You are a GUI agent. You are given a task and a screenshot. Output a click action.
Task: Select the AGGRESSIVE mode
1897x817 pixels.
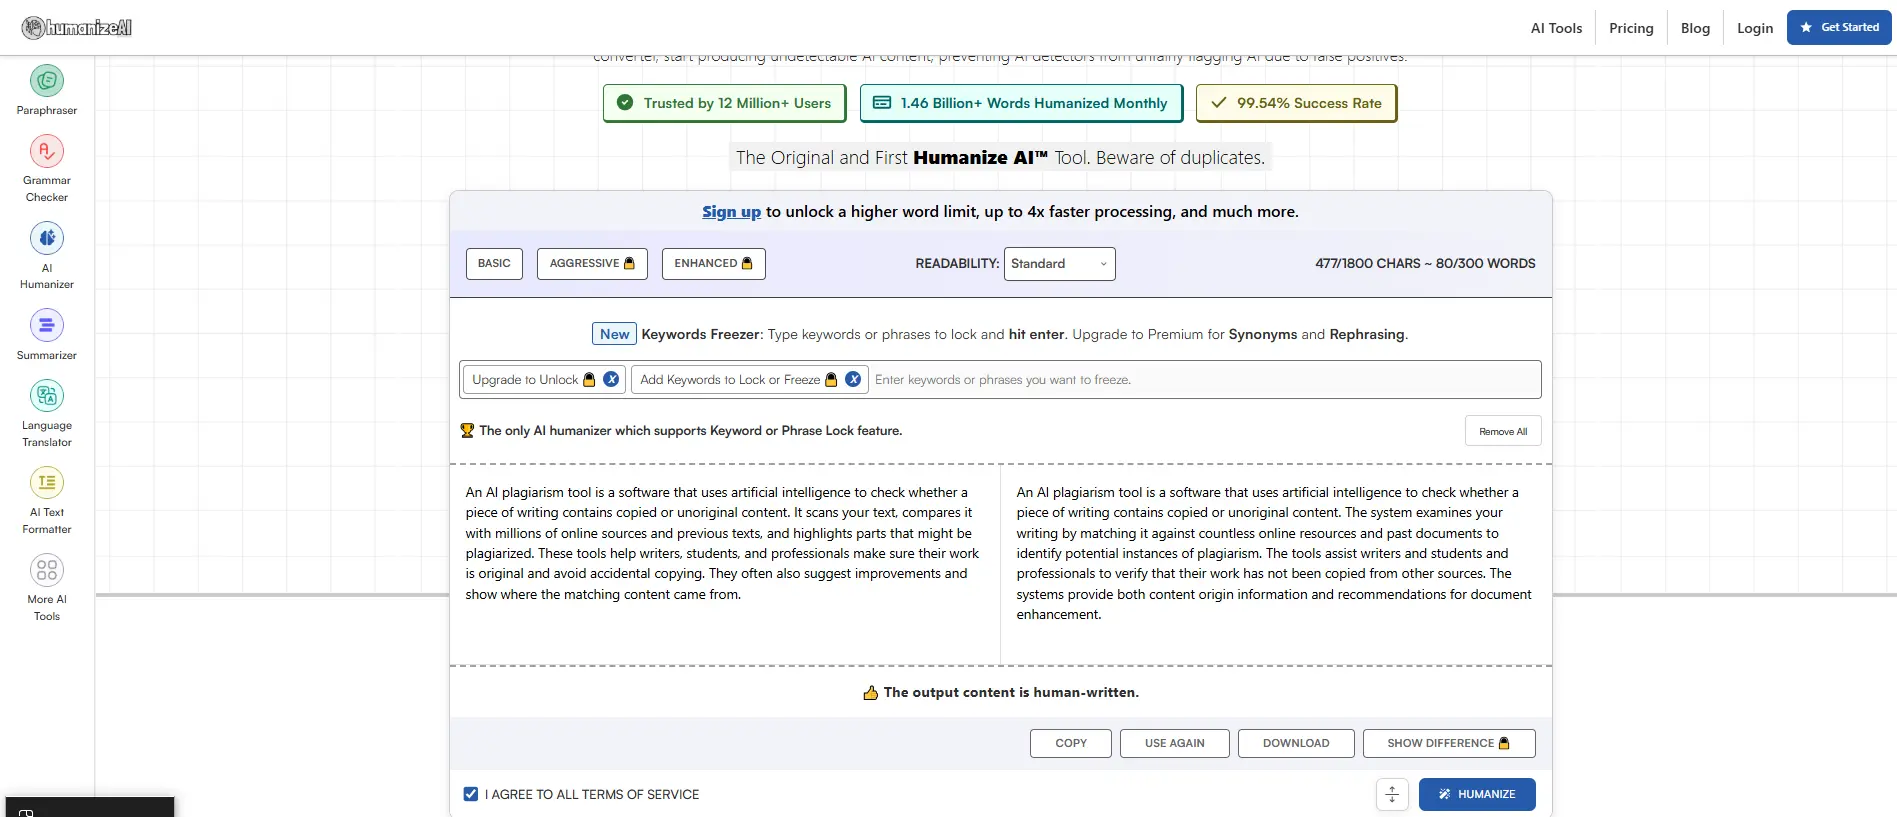click(x=592, y=264)
